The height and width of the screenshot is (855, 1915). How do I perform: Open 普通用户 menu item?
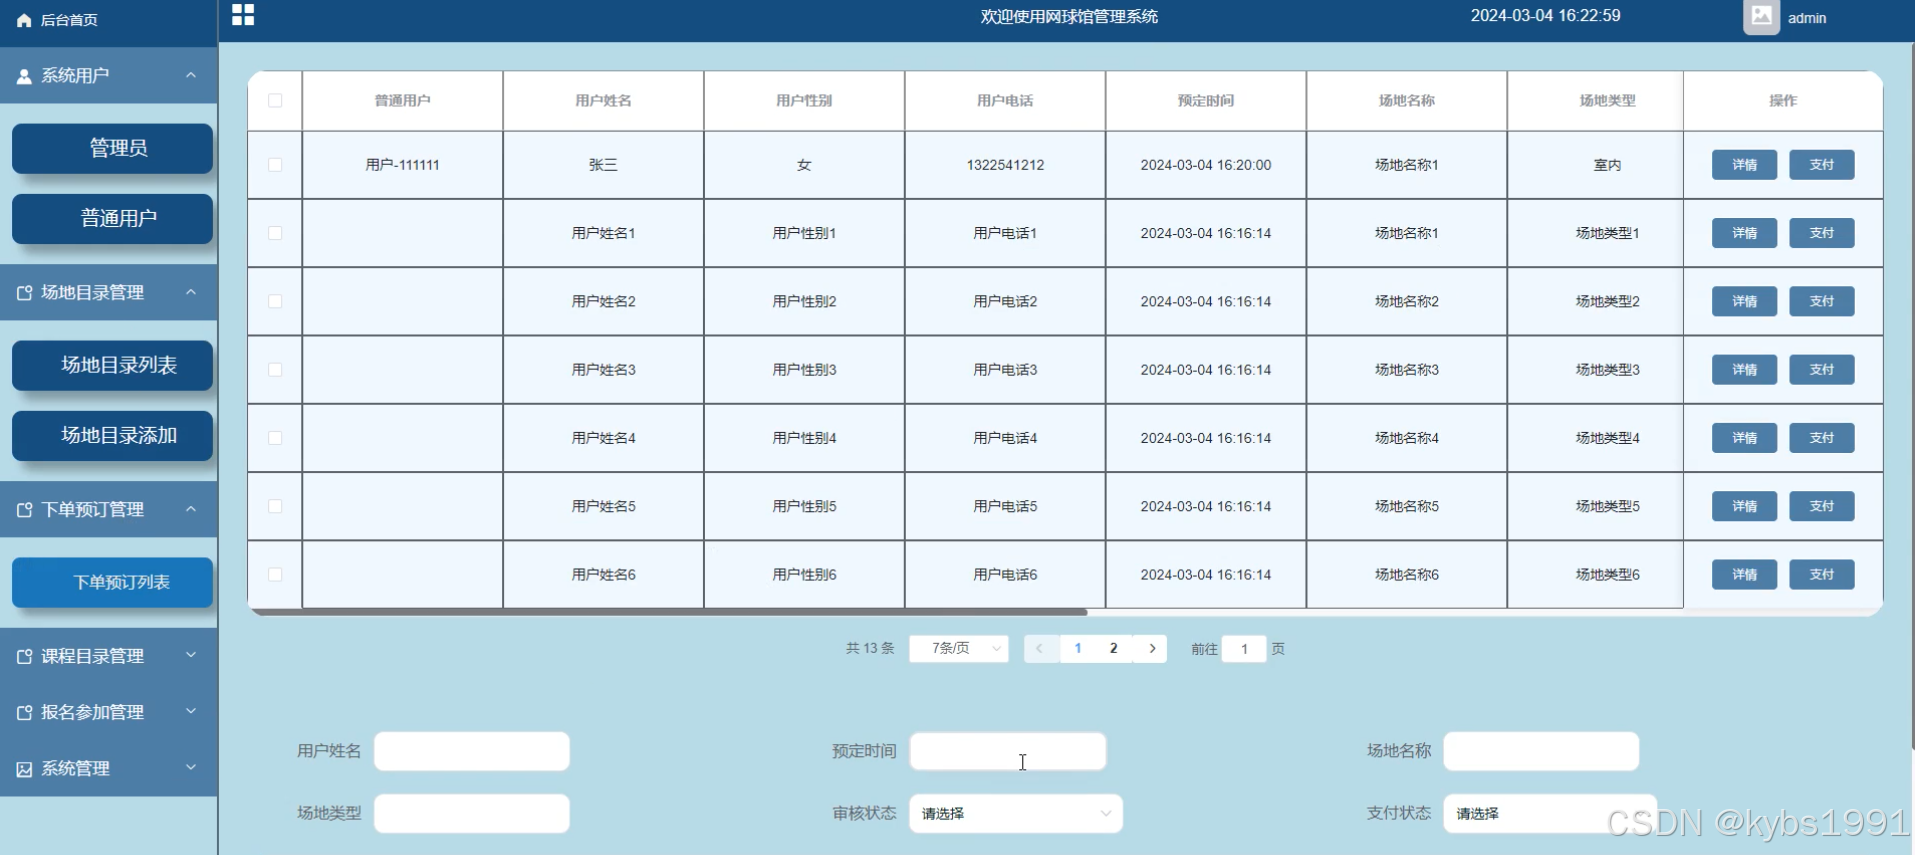tap(112, 219)
